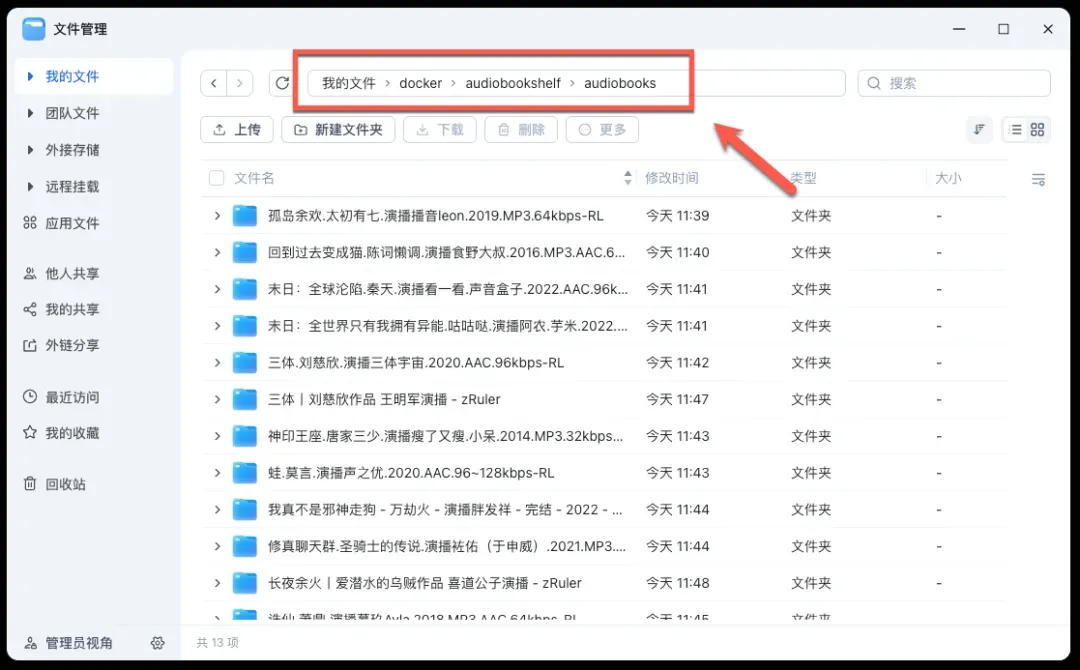Tick the select-all checkbox beside 文件名
This screenshot has height=670, width=1080.
[x=216, y=178]
